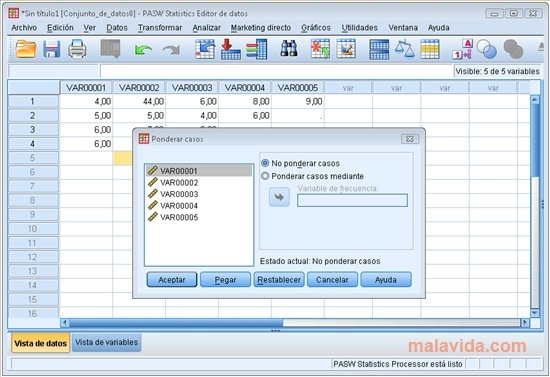Viewport: 550px width, 377px height.
Task: Click the horizontal scrollbar right arrow
Action: pos(525,322)
